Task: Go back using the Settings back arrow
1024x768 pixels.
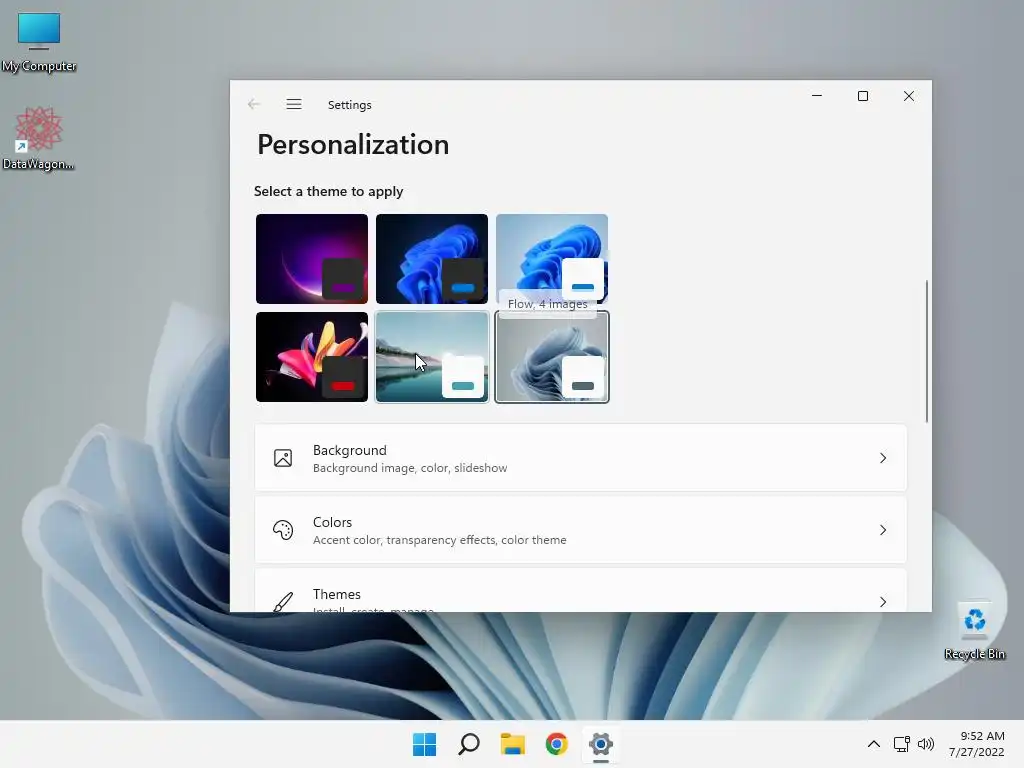Action: click(x=254, y=104)
